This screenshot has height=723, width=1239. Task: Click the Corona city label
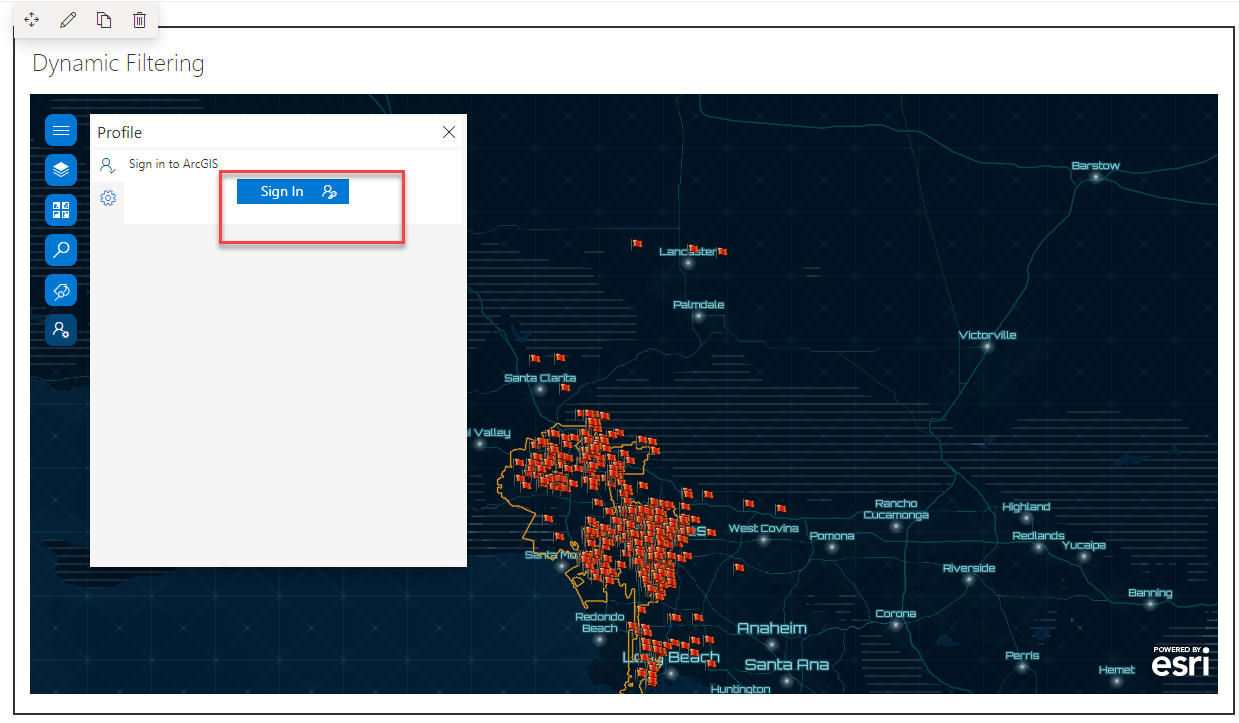895,613
